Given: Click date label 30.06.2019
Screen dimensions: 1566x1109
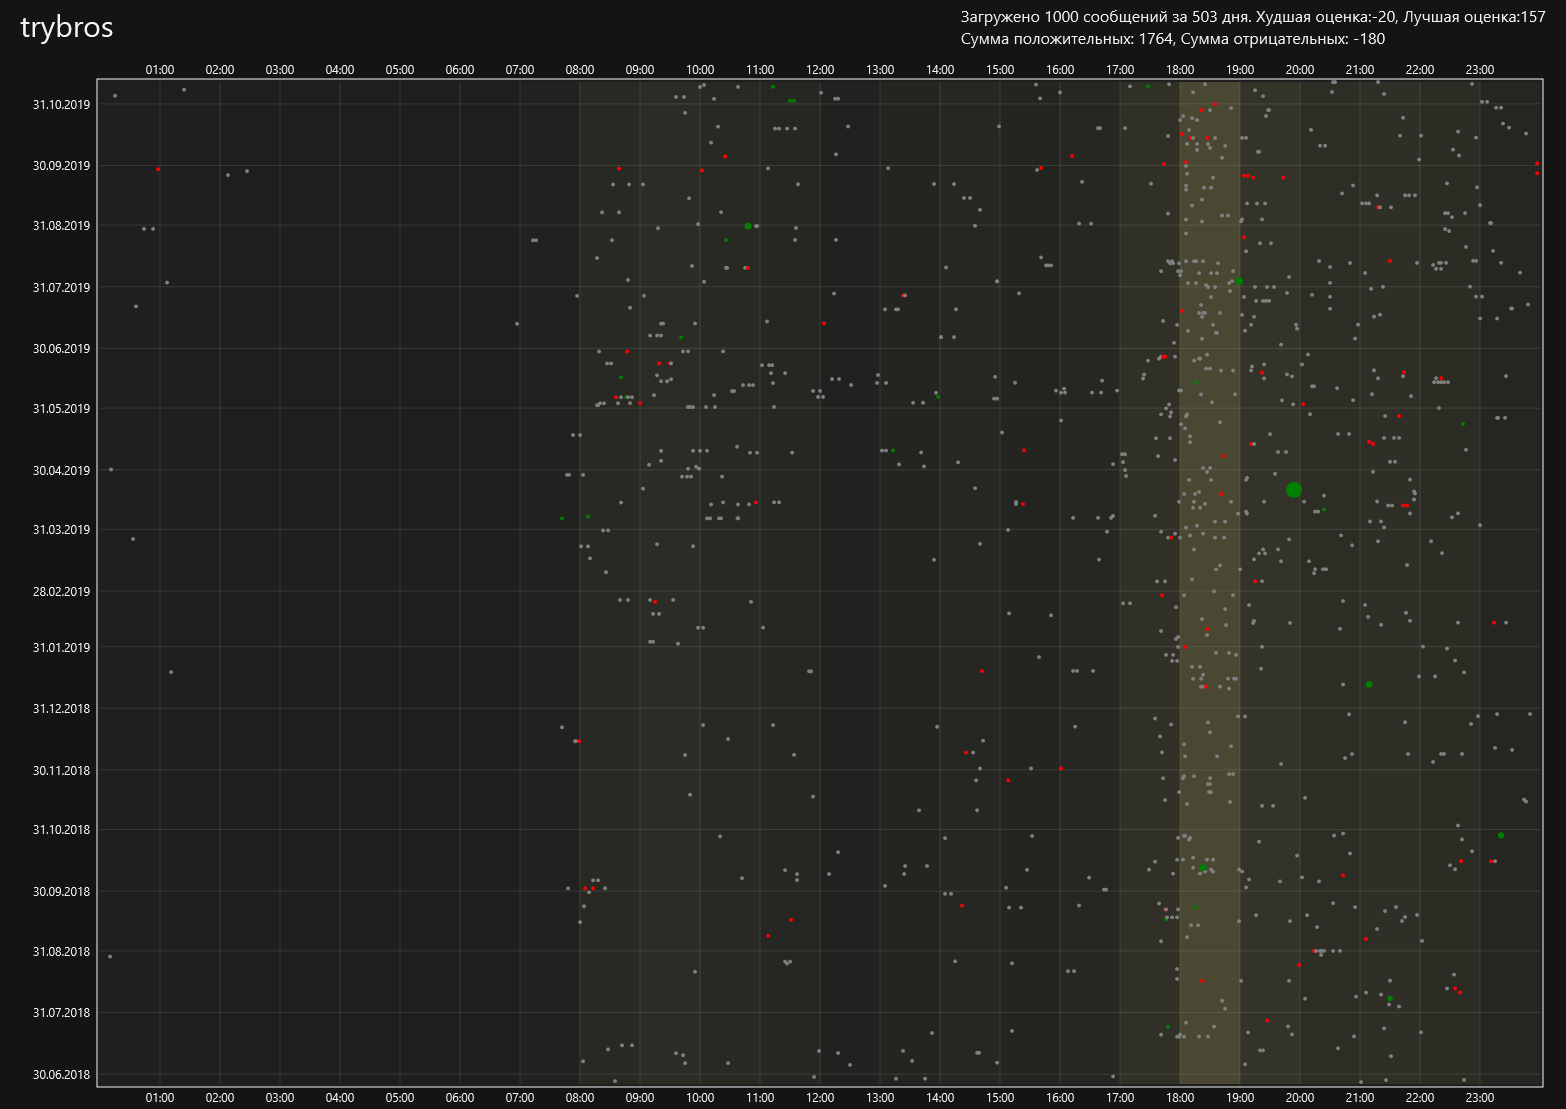Looking at the screenshot, I should click(x=61, y=348).
